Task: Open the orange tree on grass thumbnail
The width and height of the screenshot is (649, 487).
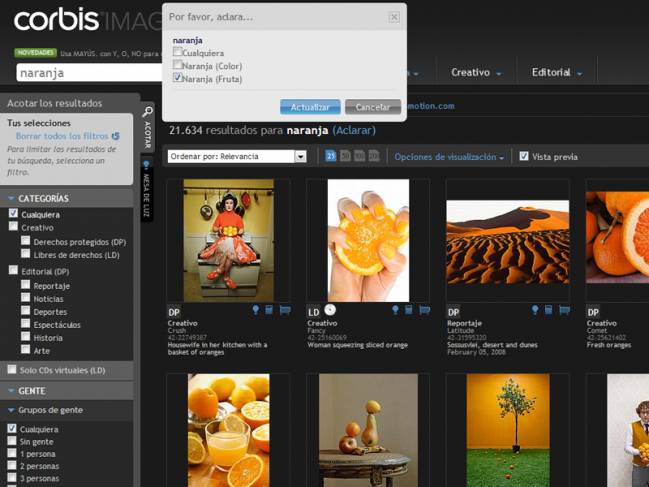Action: pyautogui.click(x=508, y=430)
